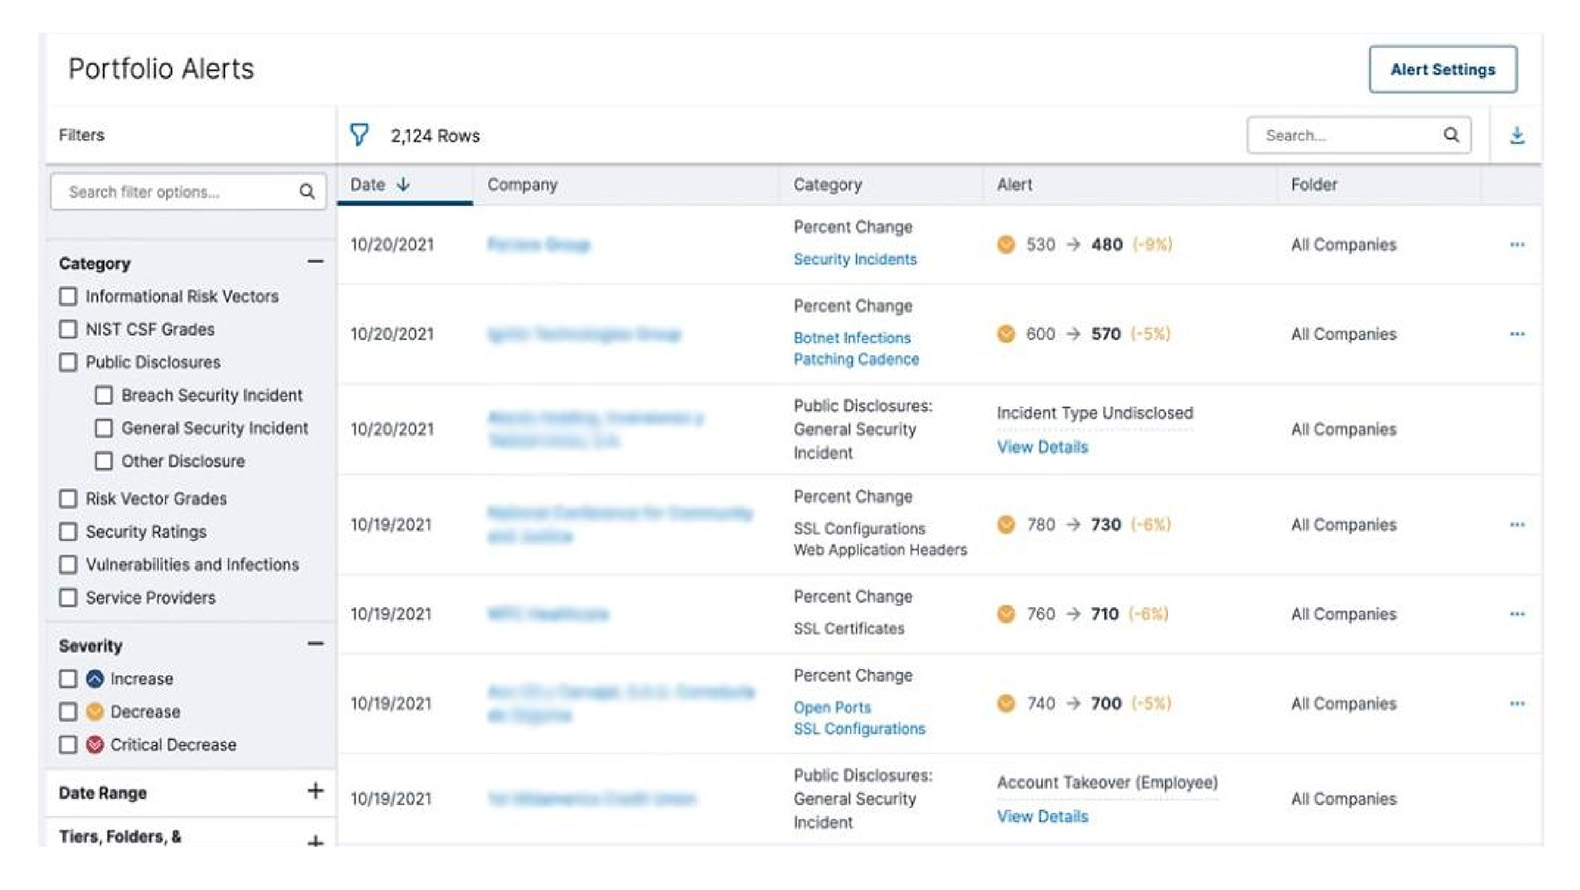Open Alert Settings
Screen dimensions: 1580x890
pyautogui.click(x=1442, y=69)
